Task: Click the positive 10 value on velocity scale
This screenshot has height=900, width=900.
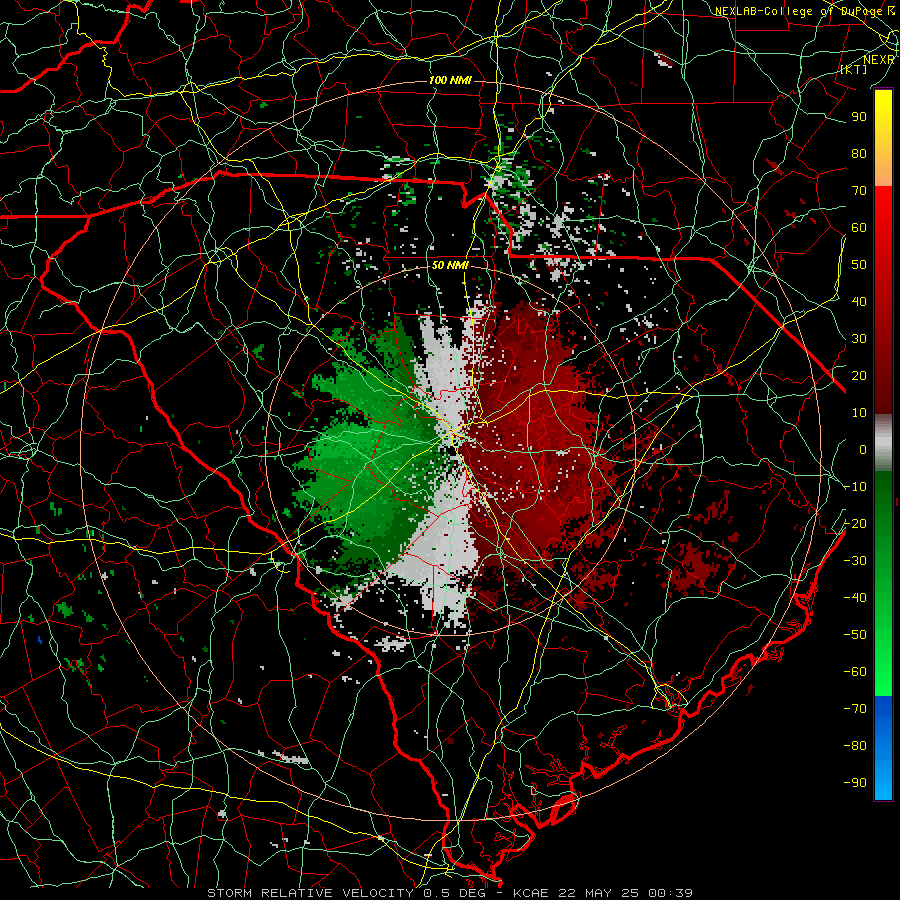Action: tap(859, 413)
